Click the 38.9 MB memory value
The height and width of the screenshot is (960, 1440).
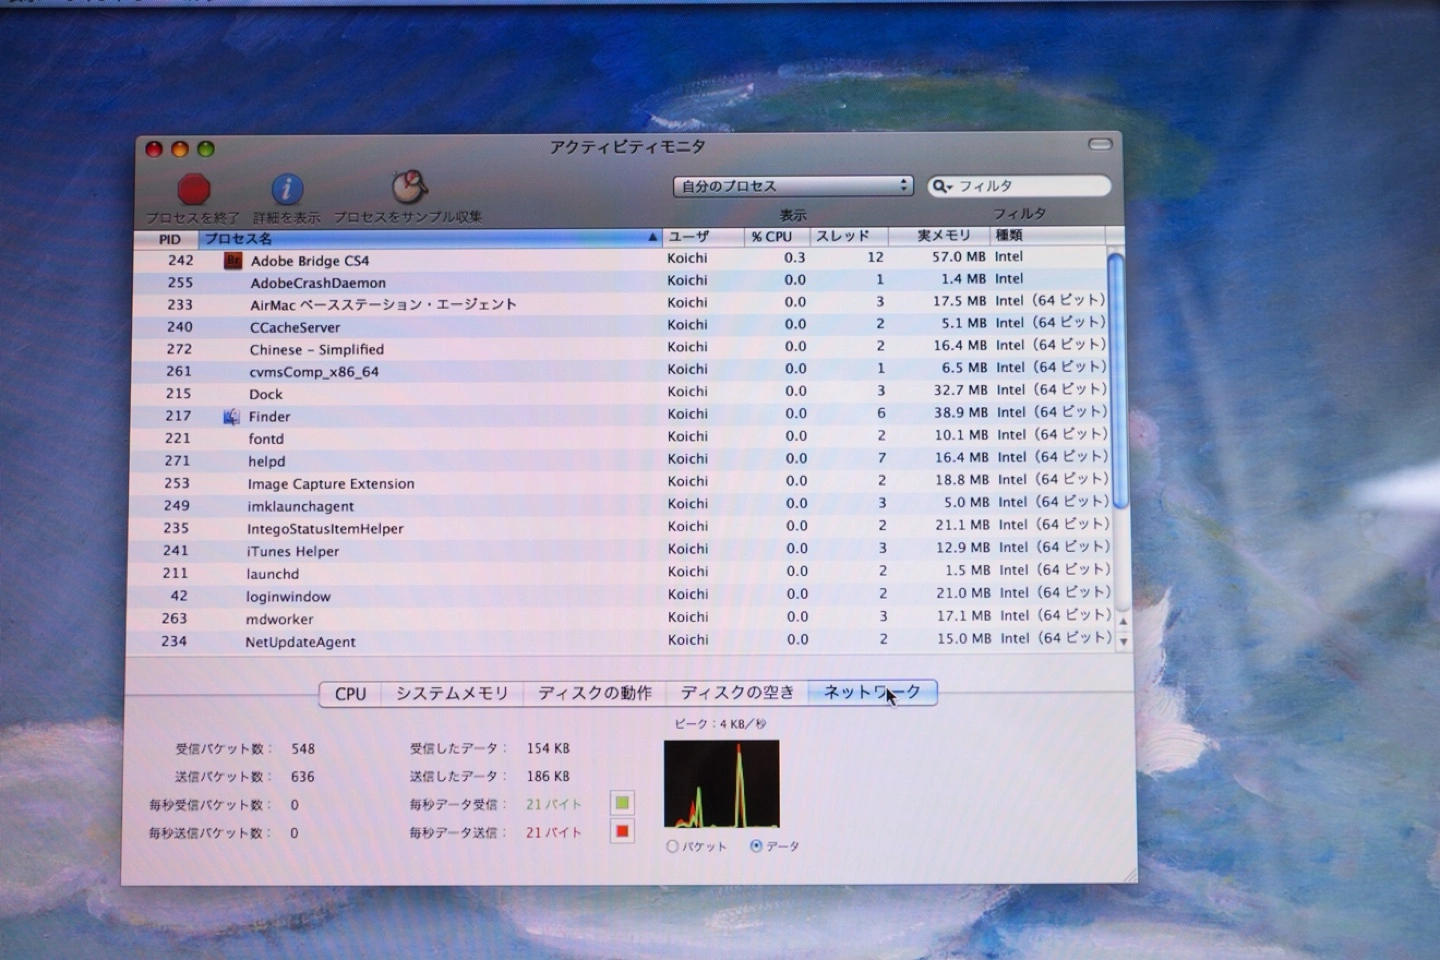[961, 412]
